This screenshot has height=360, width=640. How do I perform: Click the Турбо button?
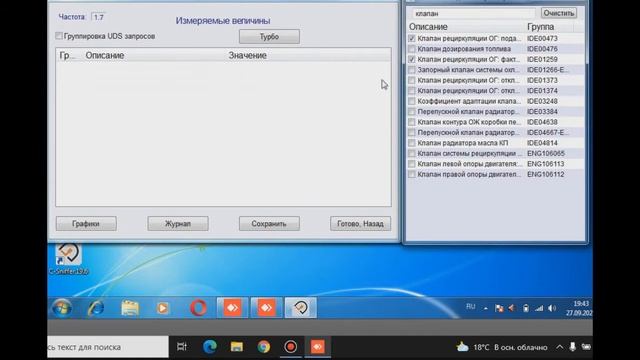point(269,36)
